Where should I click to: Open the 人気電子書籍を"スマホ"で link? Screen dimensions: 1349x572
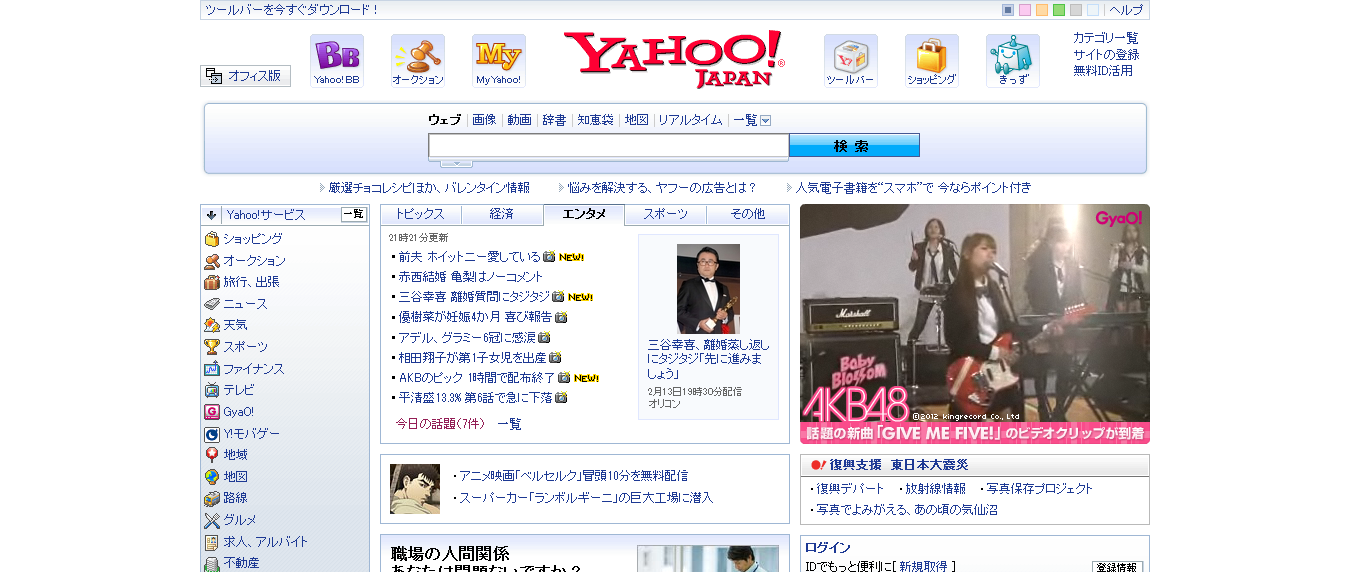(x=913, y=188)
